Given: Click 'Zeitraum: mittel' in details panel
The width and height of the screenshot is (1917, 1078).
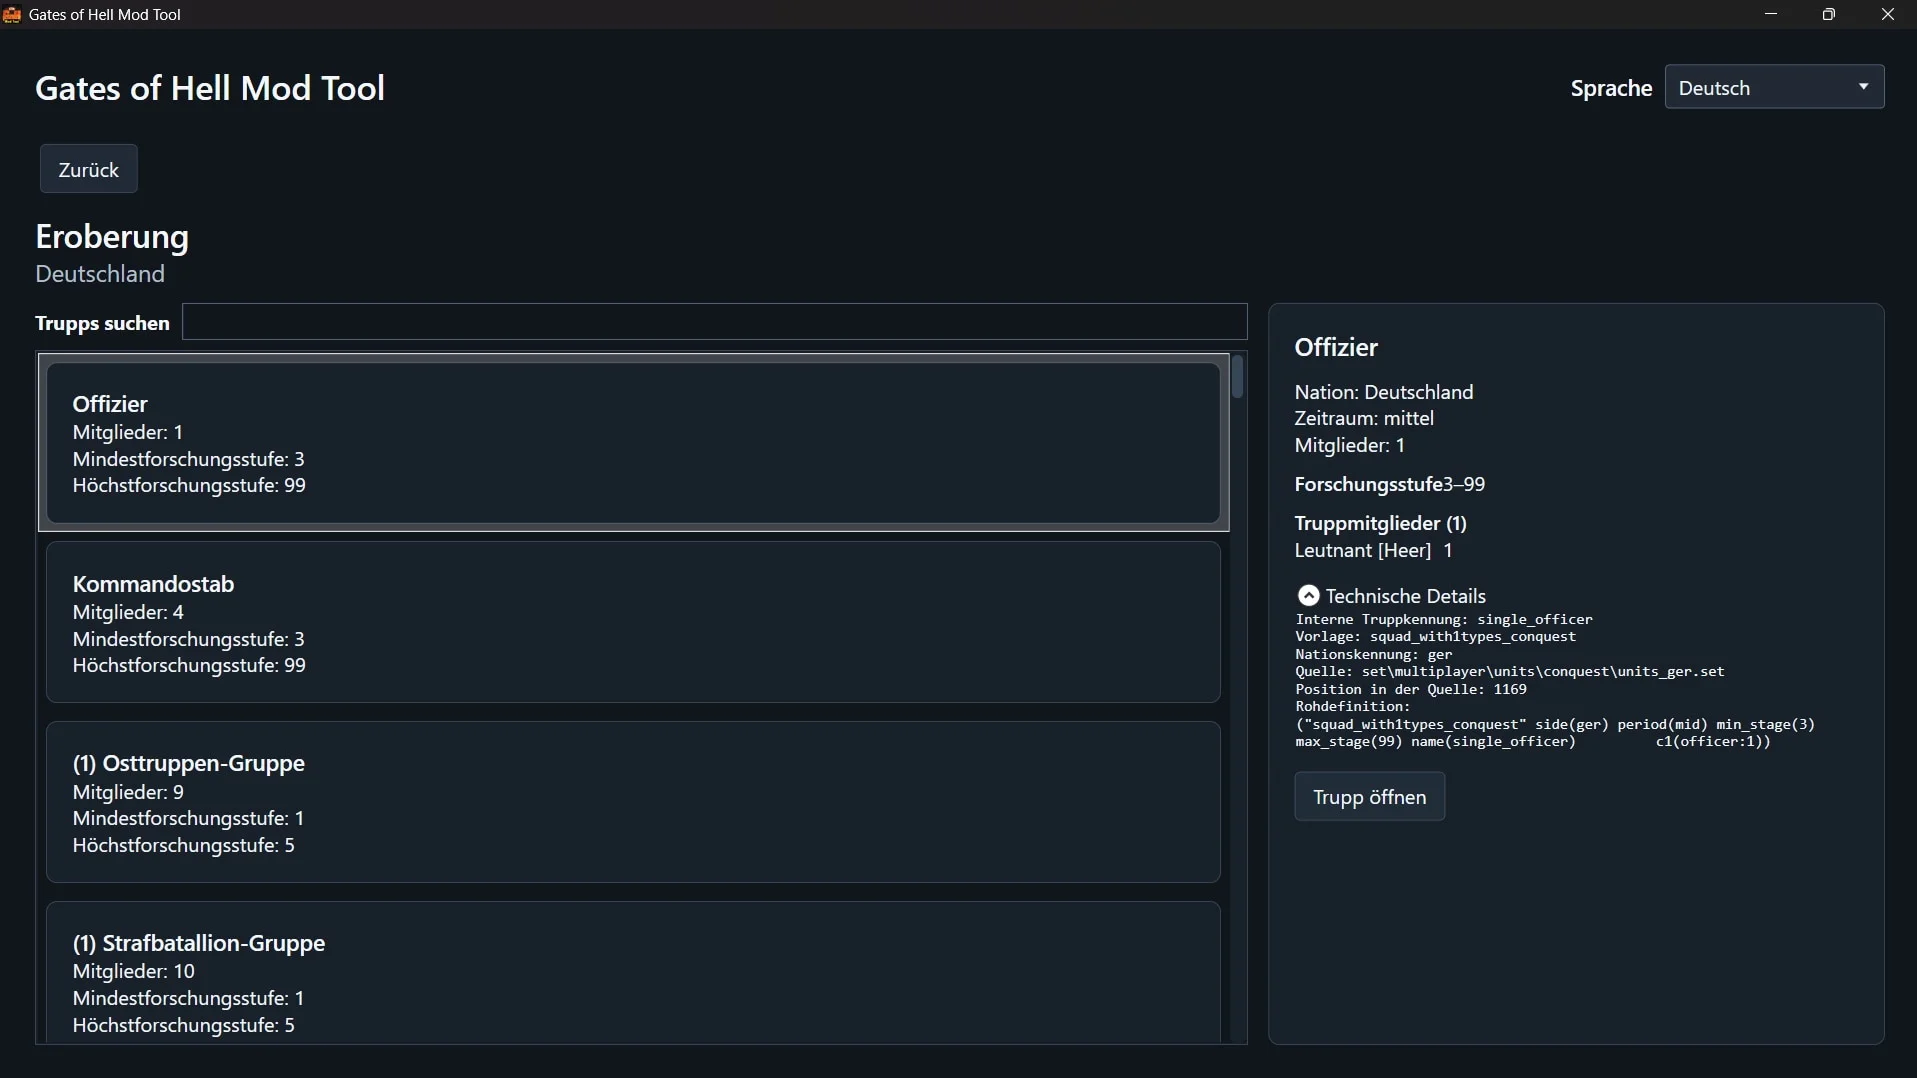Looking at the screenshot, I should (1364, 419).
